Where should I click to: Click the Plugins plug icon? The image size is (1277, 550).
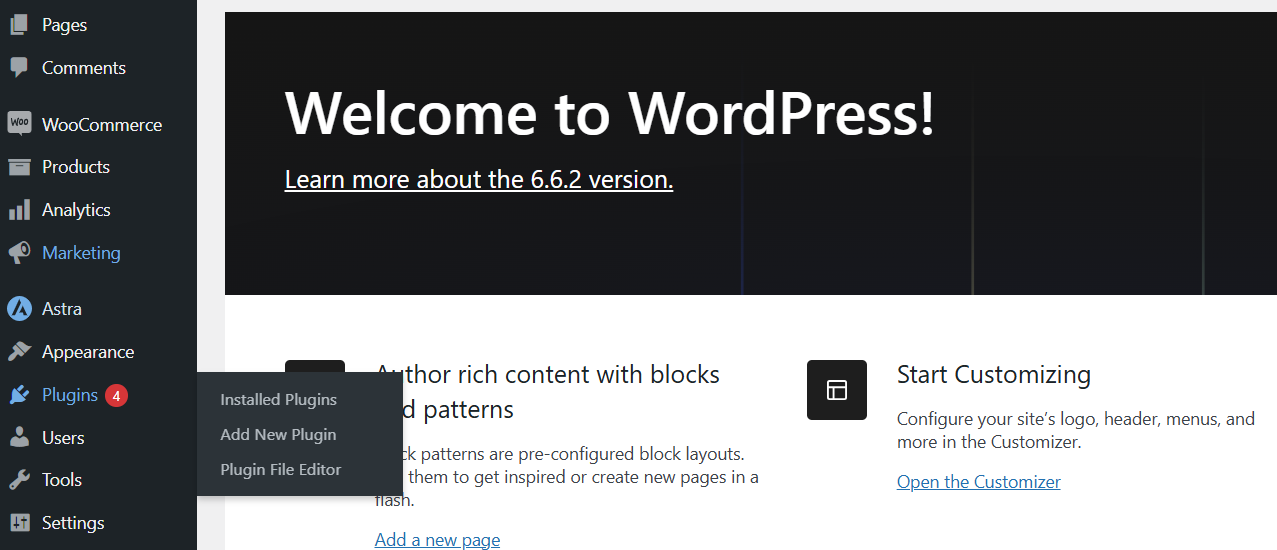19,395
